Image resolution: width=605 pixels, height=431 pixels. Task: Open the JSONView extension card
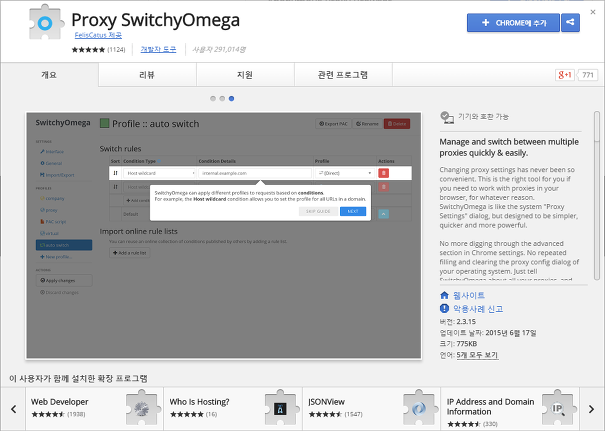pos(372,409)
